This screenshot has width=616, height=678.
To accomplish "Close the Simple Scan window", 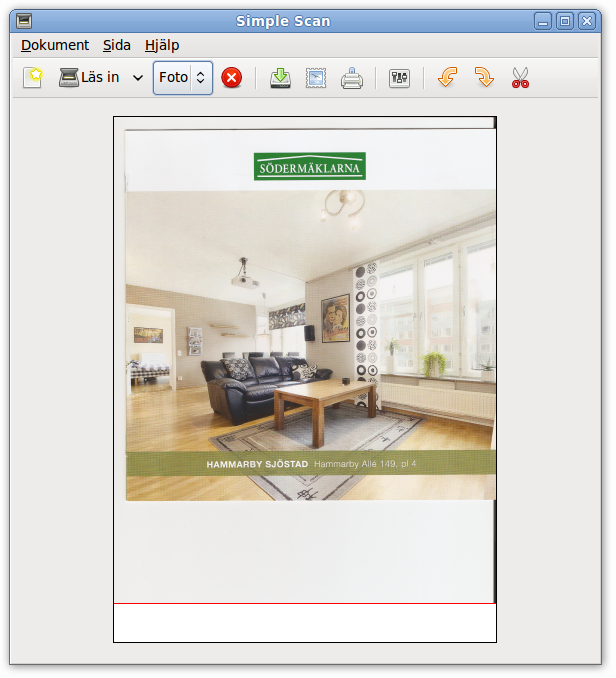I will (587, 21).
